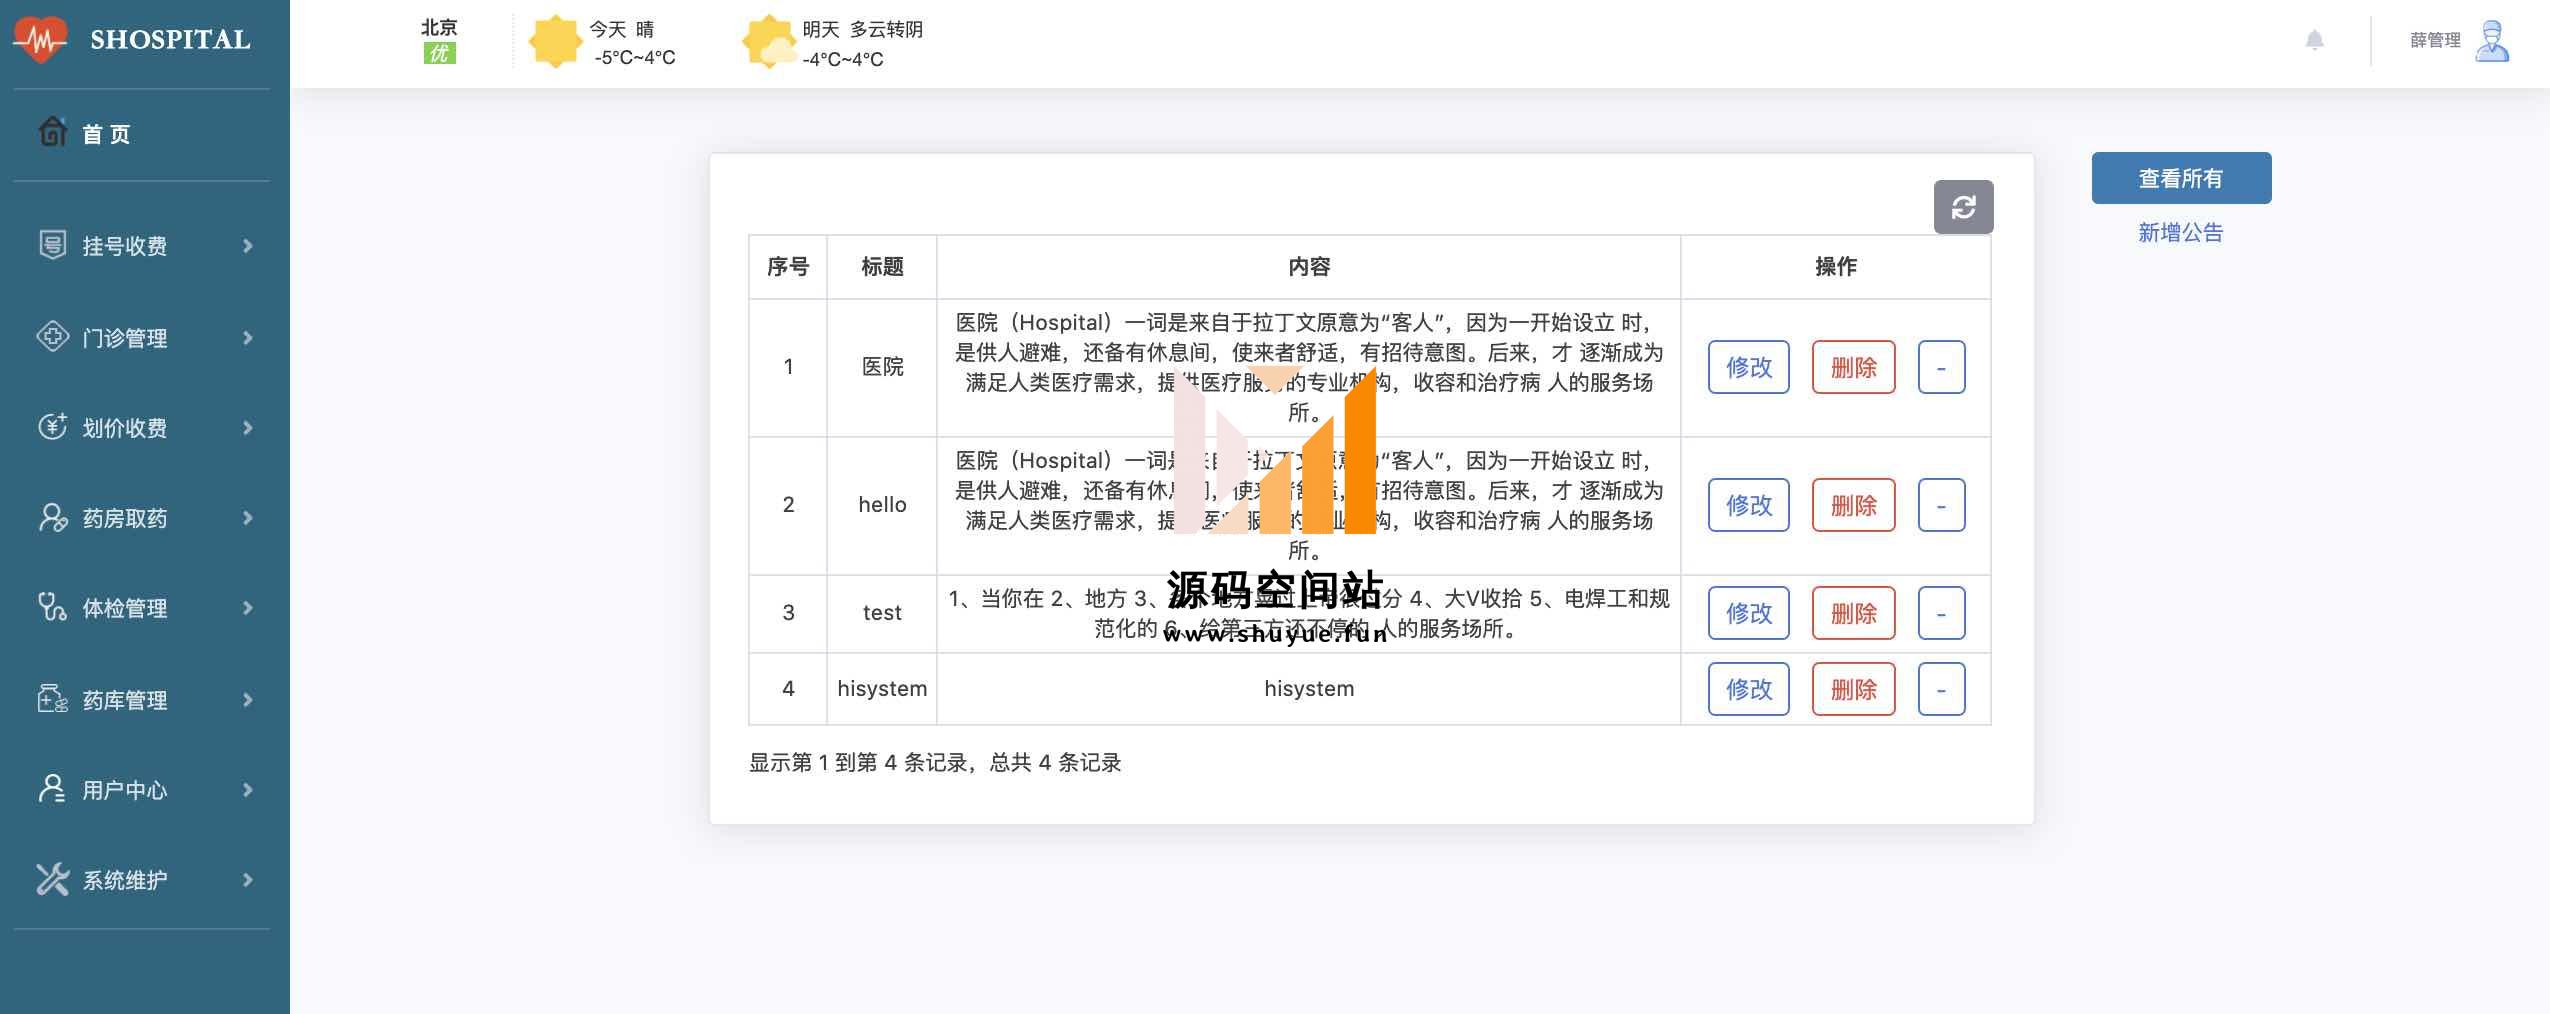Click 修改 for the hello row

(x=1748, y=505)
